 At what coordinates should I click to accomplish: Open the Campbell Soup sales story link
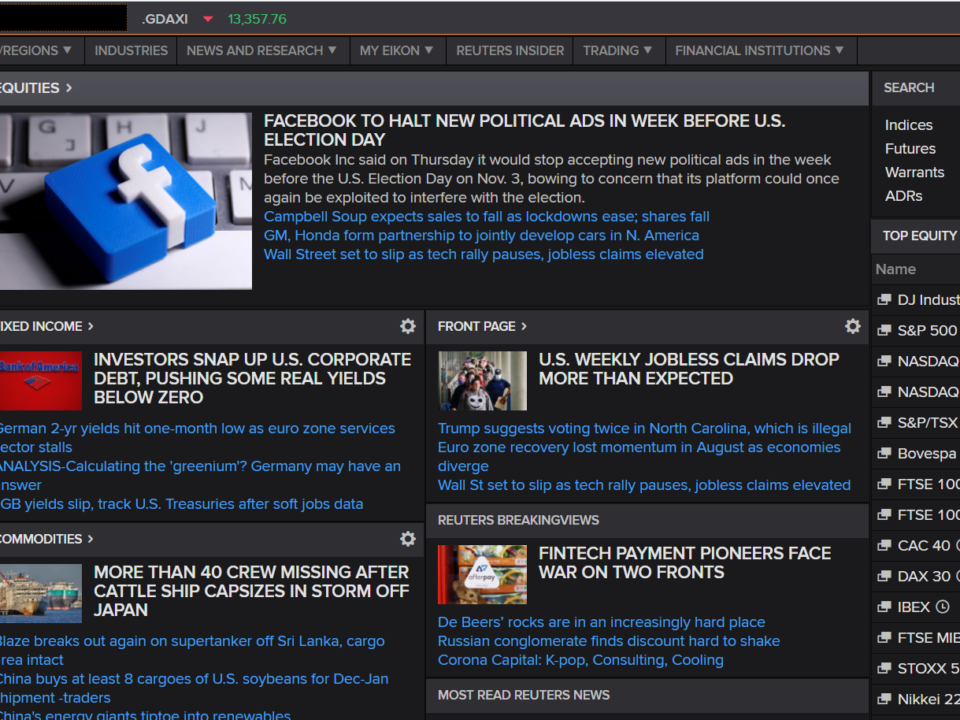tap(487, 217)
